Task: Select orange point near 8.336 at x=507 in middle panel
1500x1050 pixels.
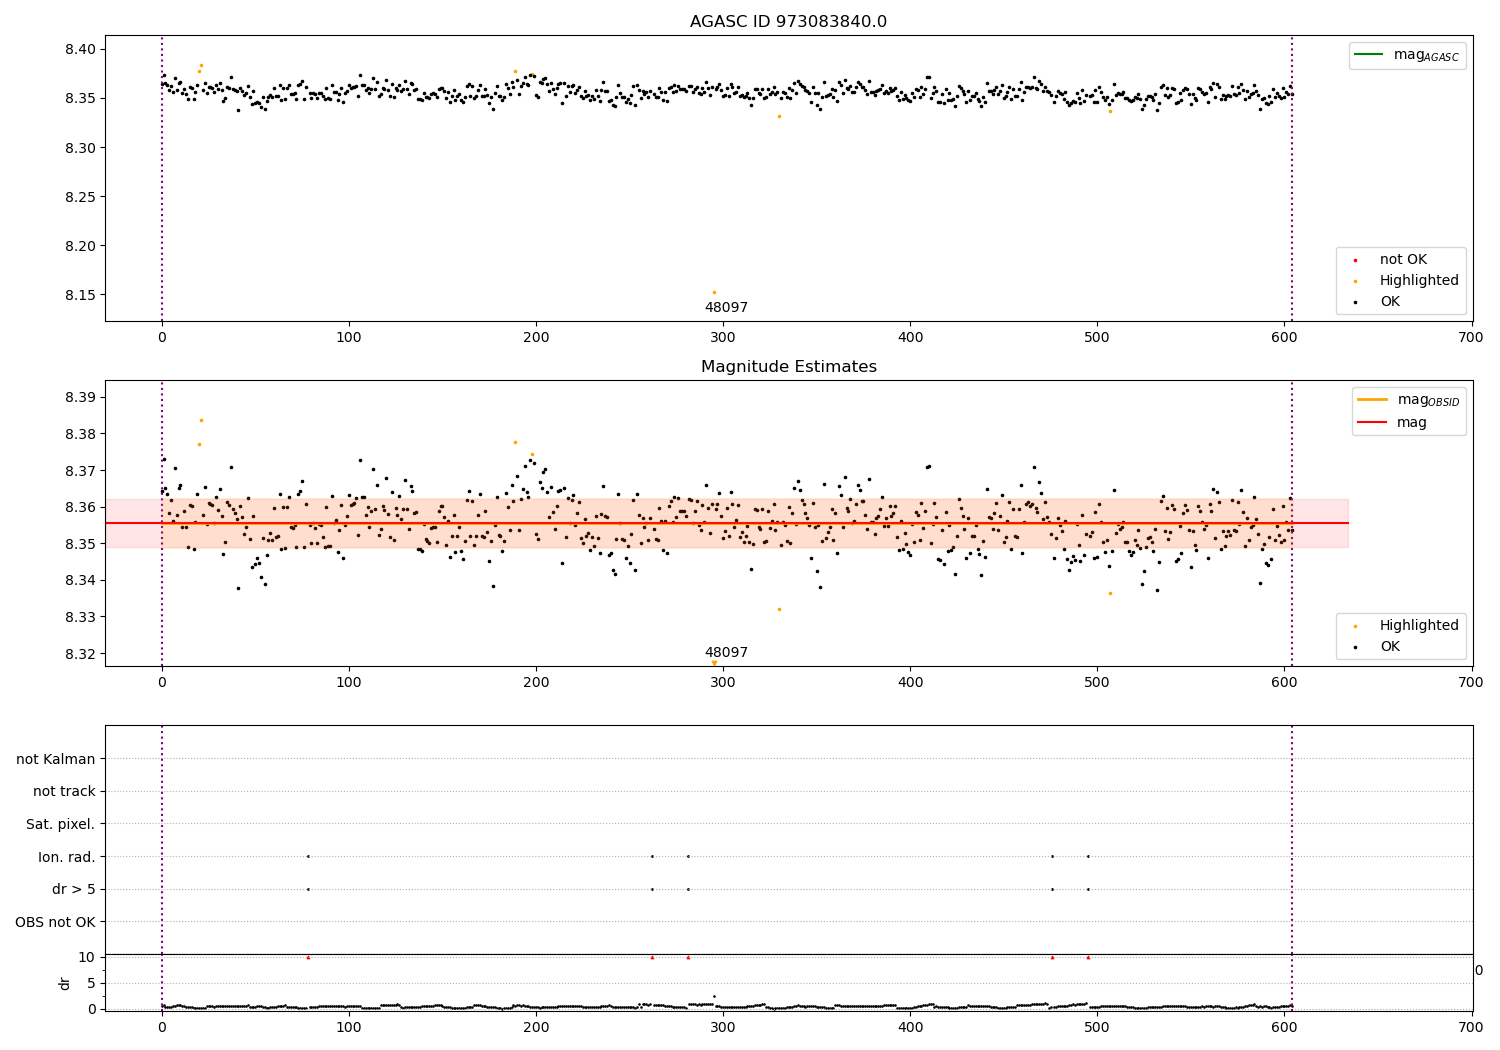Action: pyautogui.click(x=1110, y=593)
